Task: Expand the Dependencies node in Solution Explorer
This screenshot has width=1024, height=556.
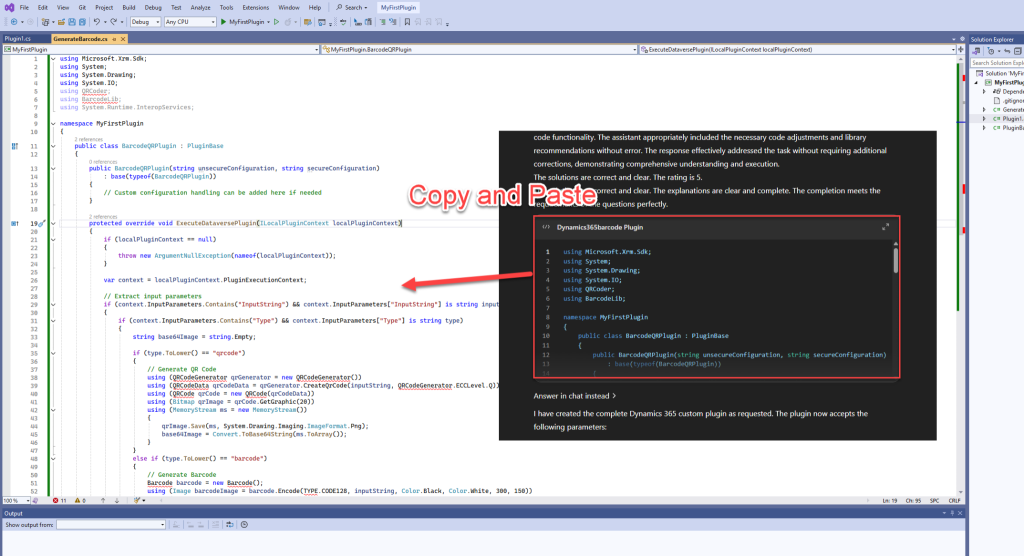Action: pos(984,91)
